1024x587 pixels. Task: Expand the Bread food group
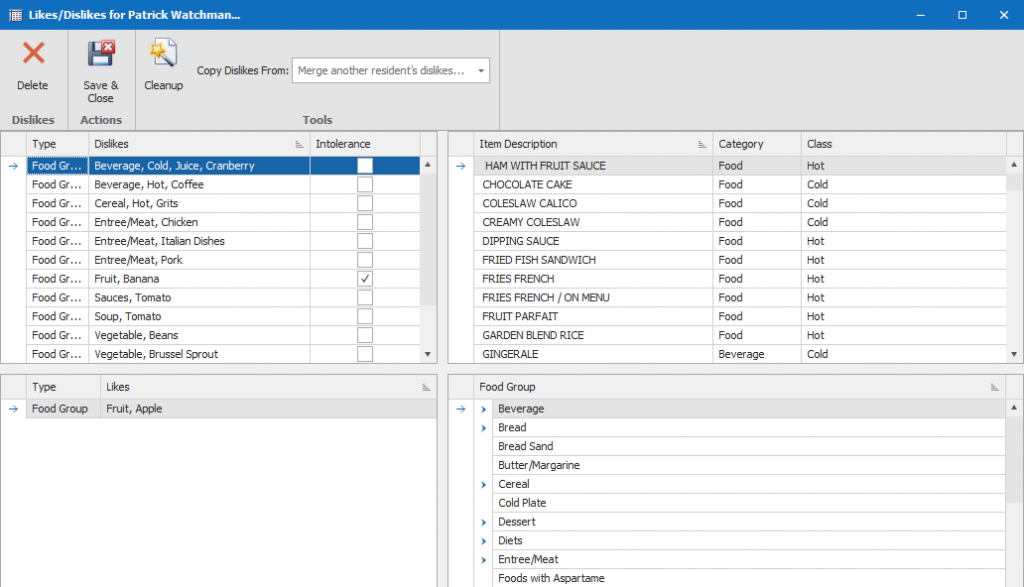pos(484,428)
